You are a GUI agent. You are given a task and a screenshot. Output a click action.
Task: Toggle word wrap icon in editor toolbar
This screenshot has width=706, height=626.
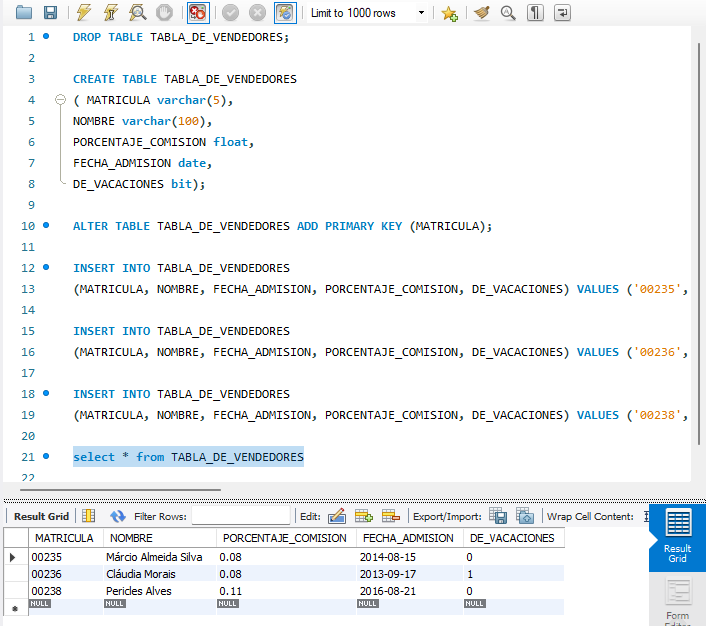click(562, 13)
